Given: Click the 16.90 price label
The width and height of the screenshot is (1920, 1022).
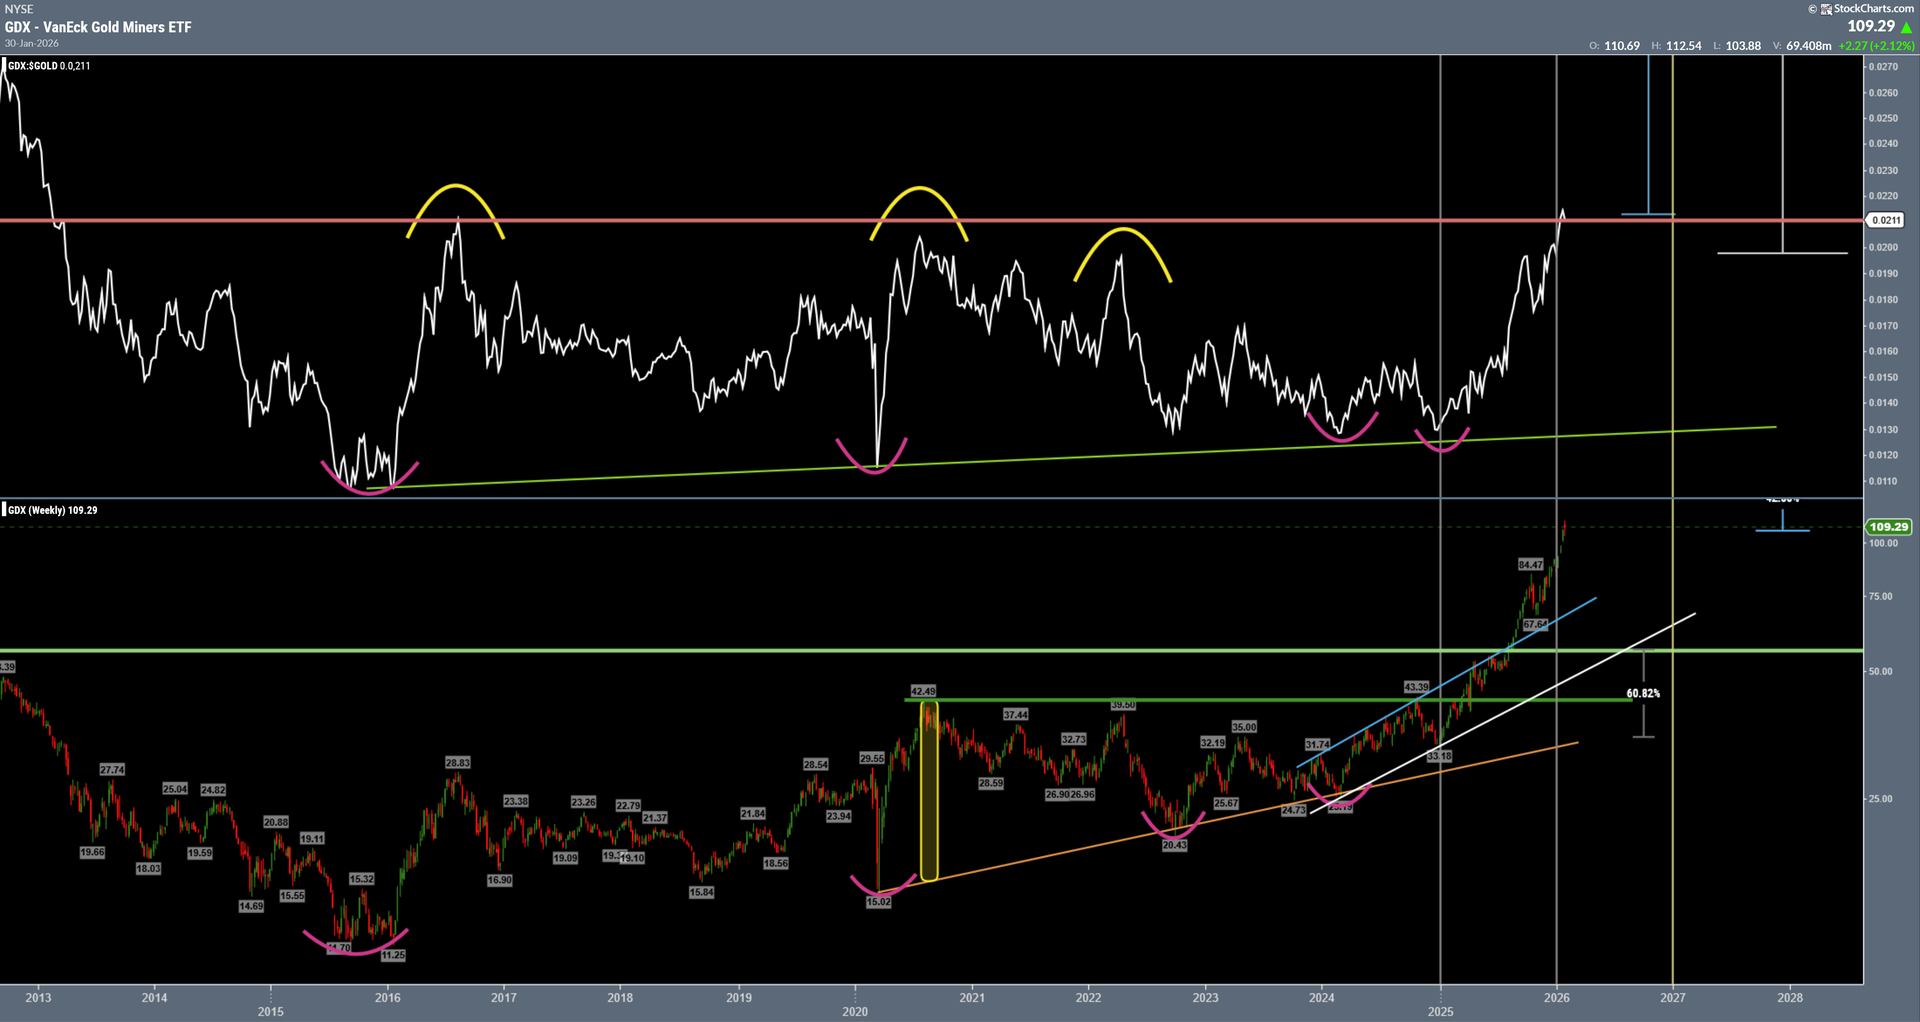Looking at the screenshot, I should (500, 880).
